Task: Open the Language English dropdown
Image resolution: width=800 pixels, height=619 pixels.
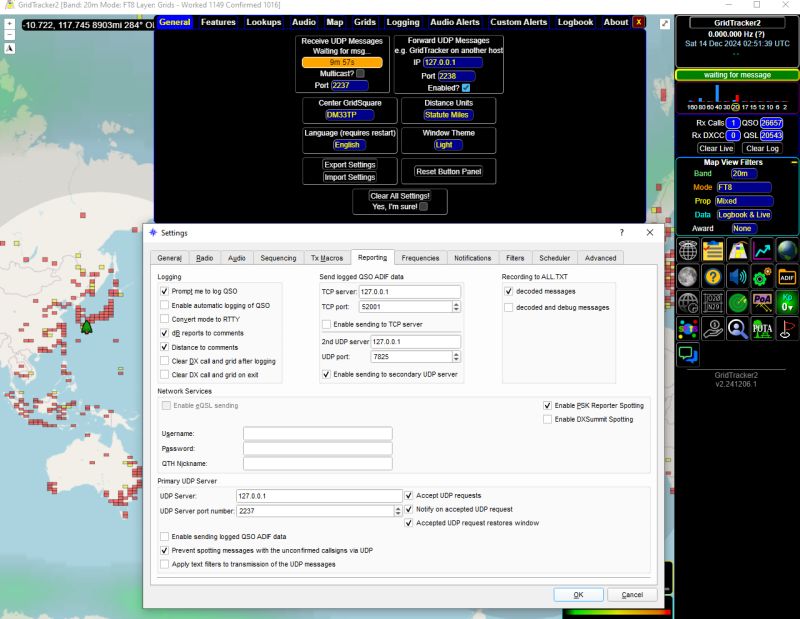Action: (349, 145)
